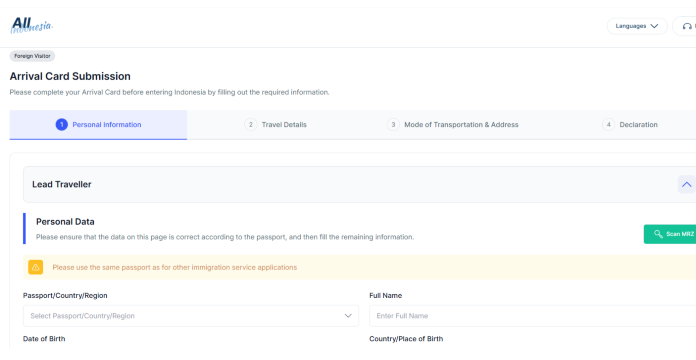Collapse the Lead Traveller section chevron
This screenshot has width=696, height=360.
pos(687,184)
